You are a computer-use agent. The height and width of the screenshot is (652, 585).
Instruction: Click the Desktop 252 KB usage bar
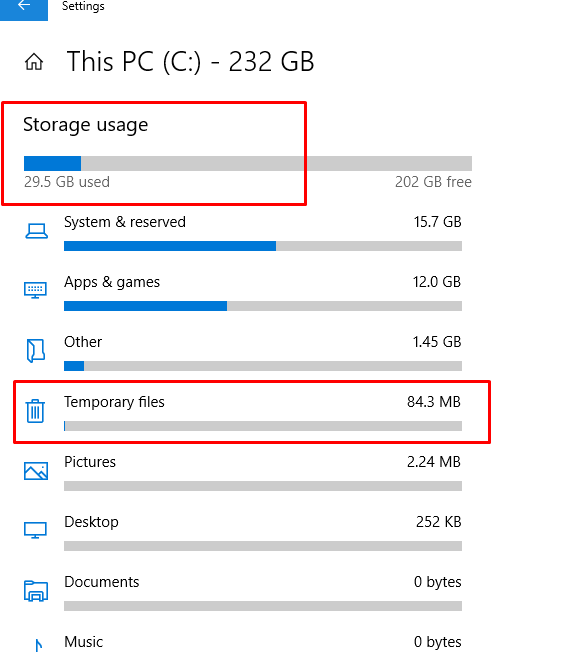coord(263,546)
